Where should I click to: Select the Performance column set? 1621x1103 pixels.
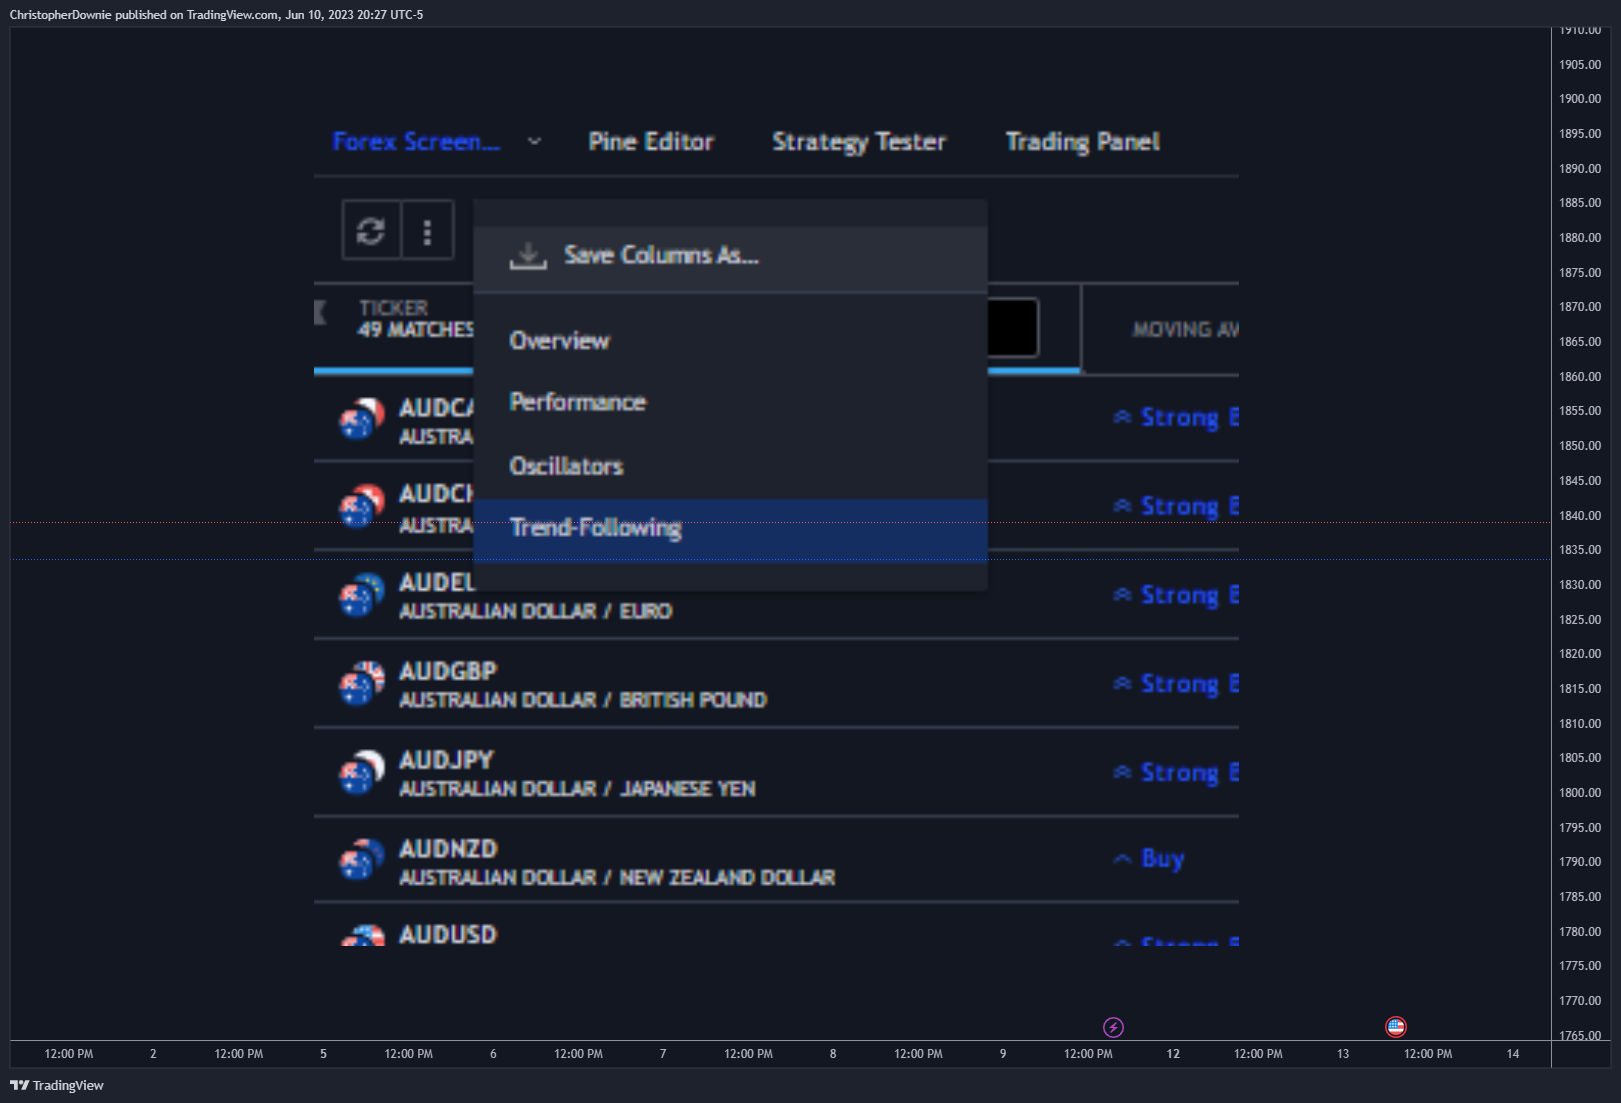(730, 402)
